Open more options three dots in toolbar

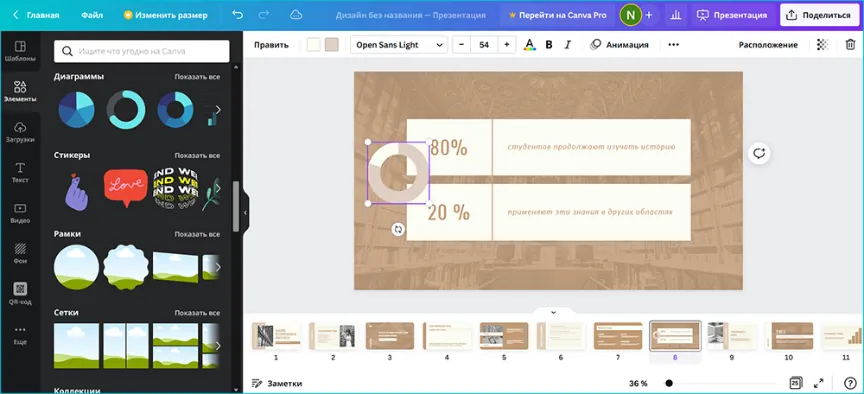coord(673,45)
